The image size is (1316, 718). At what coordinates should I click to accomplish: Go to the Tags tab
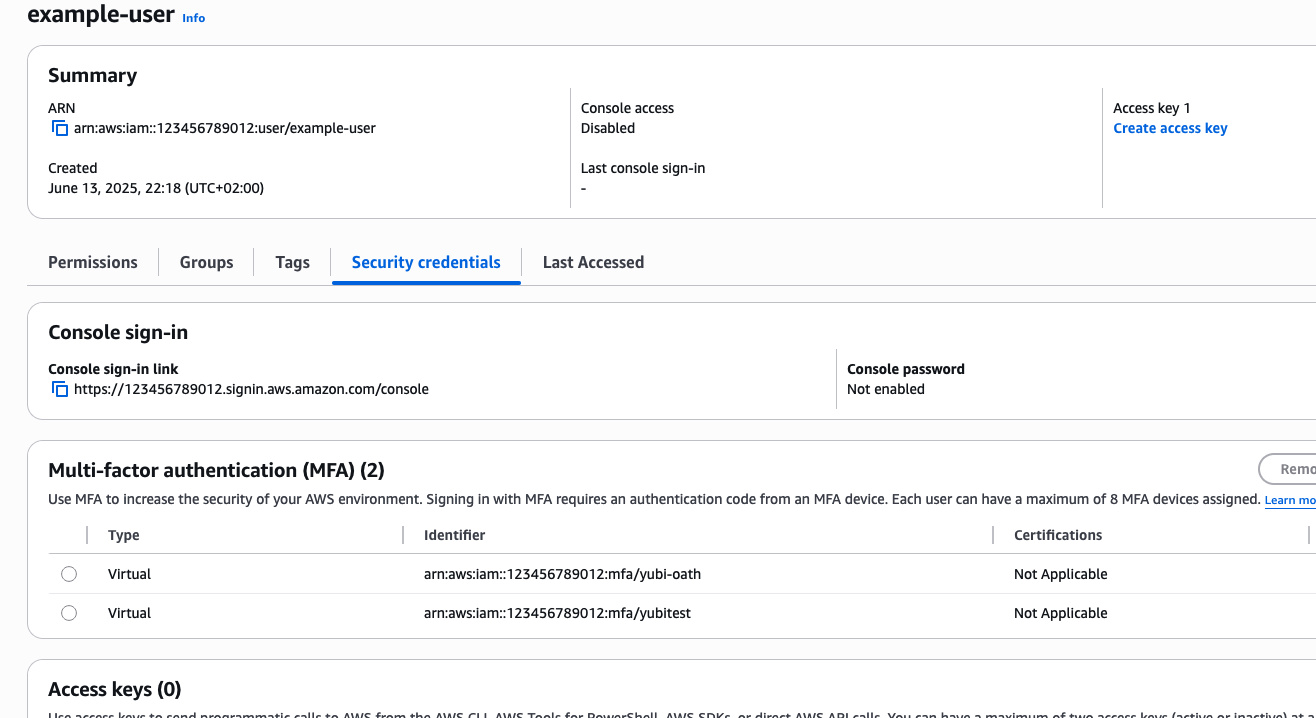point(292,262)
